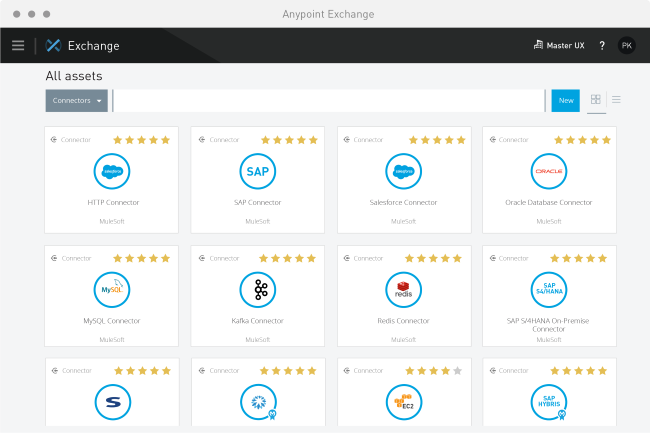Viewport: 650px width, 433px height.
Task: Click the All assets heading
Action: [x=74, y=76]
